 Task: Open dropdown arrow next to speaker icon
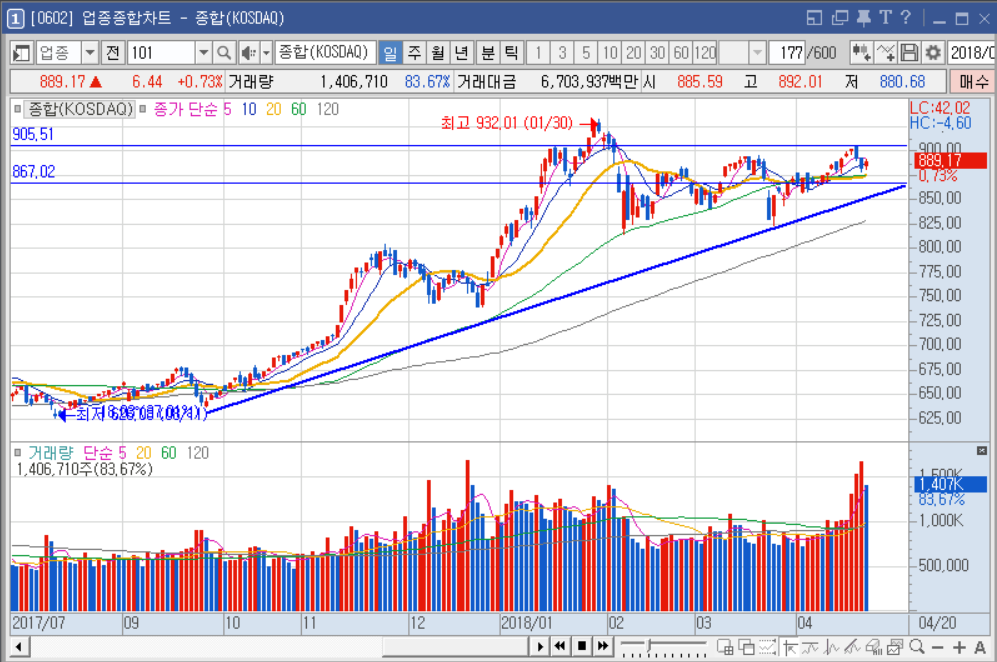(266, 52)
